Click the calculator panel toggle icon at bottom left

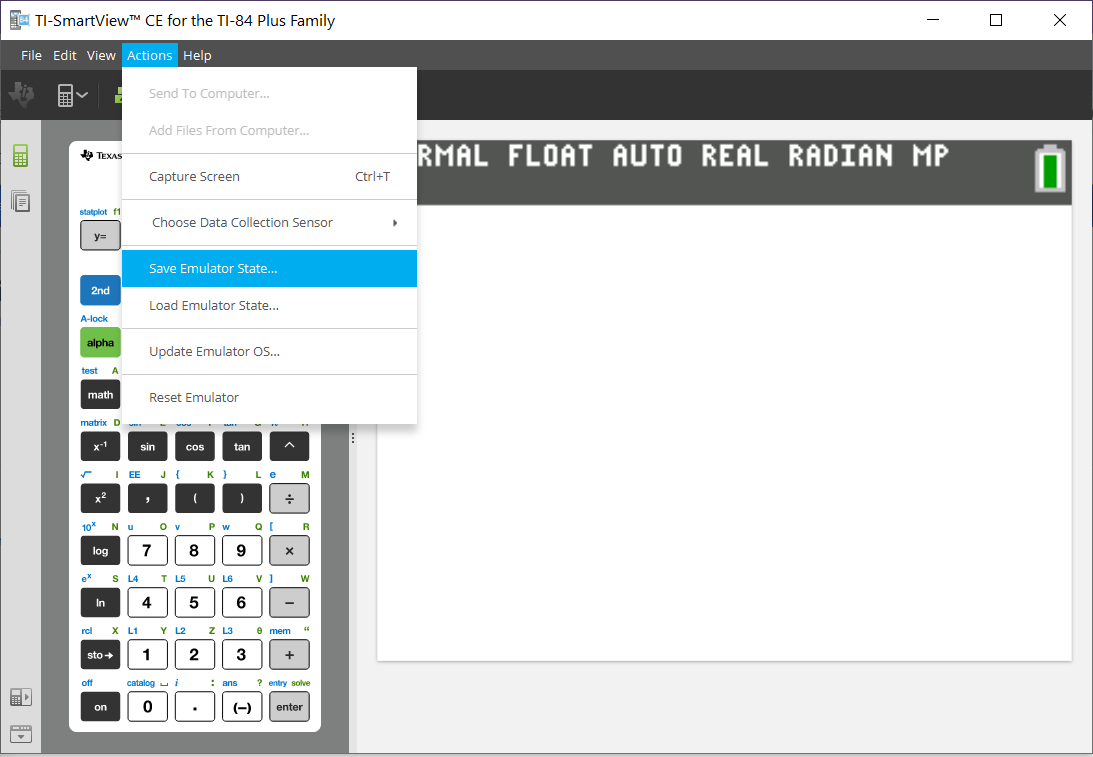[x=20, y=697]
